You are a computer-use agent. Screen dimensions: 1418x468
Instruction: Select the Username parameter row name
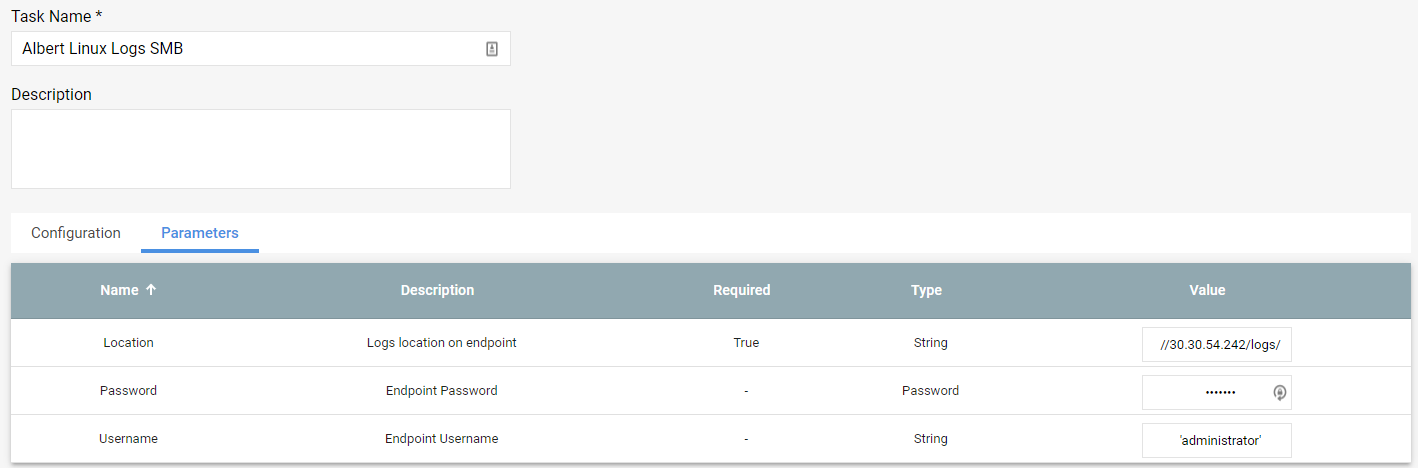pyautogui.click(x=128, y=438)
